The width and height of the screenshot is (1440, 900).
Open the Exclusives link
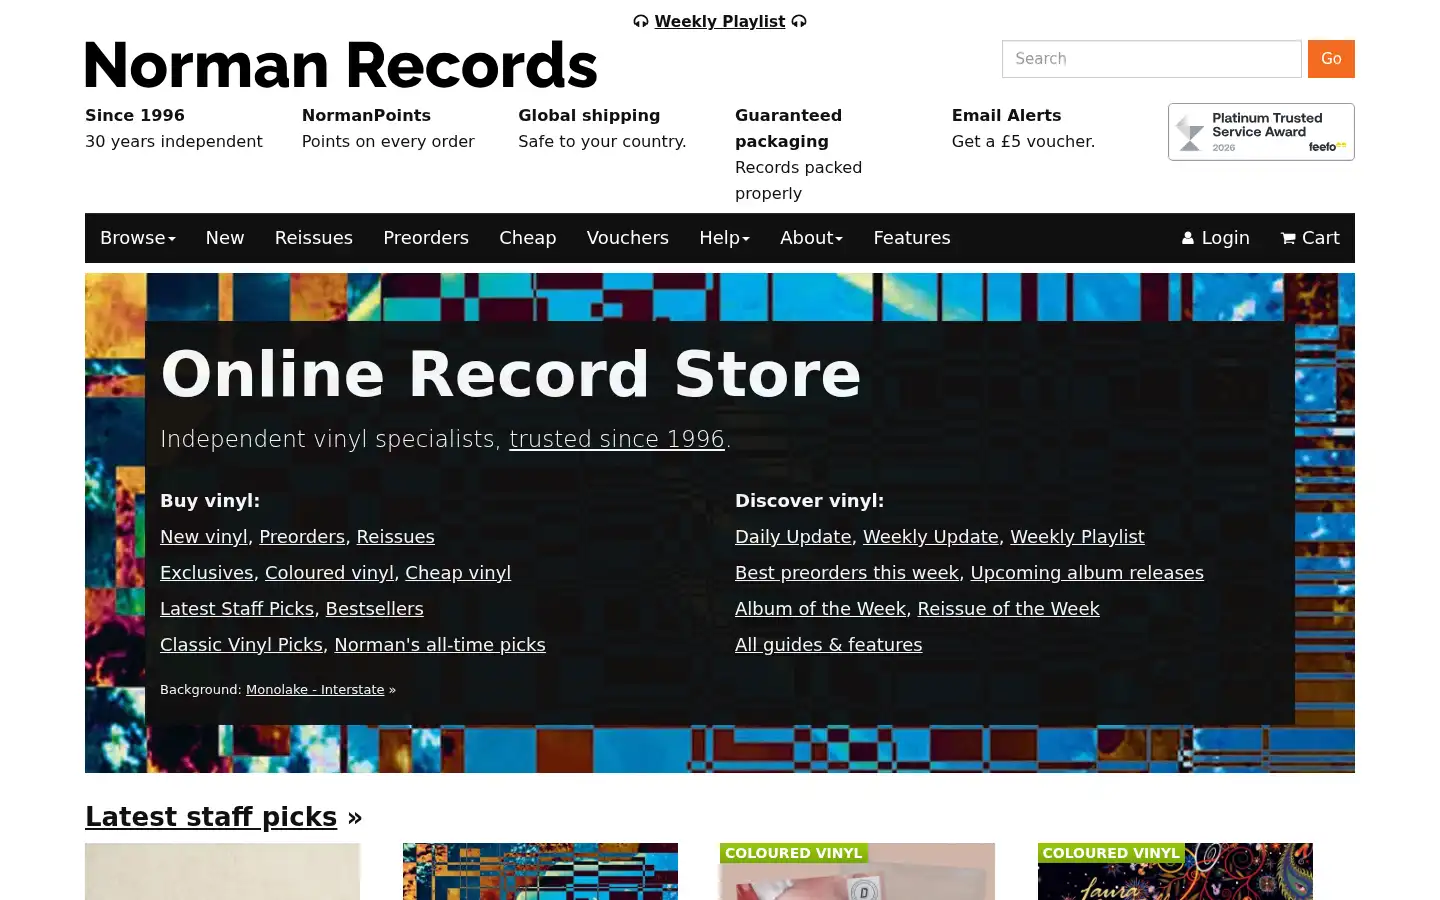(x=207, y=573)
